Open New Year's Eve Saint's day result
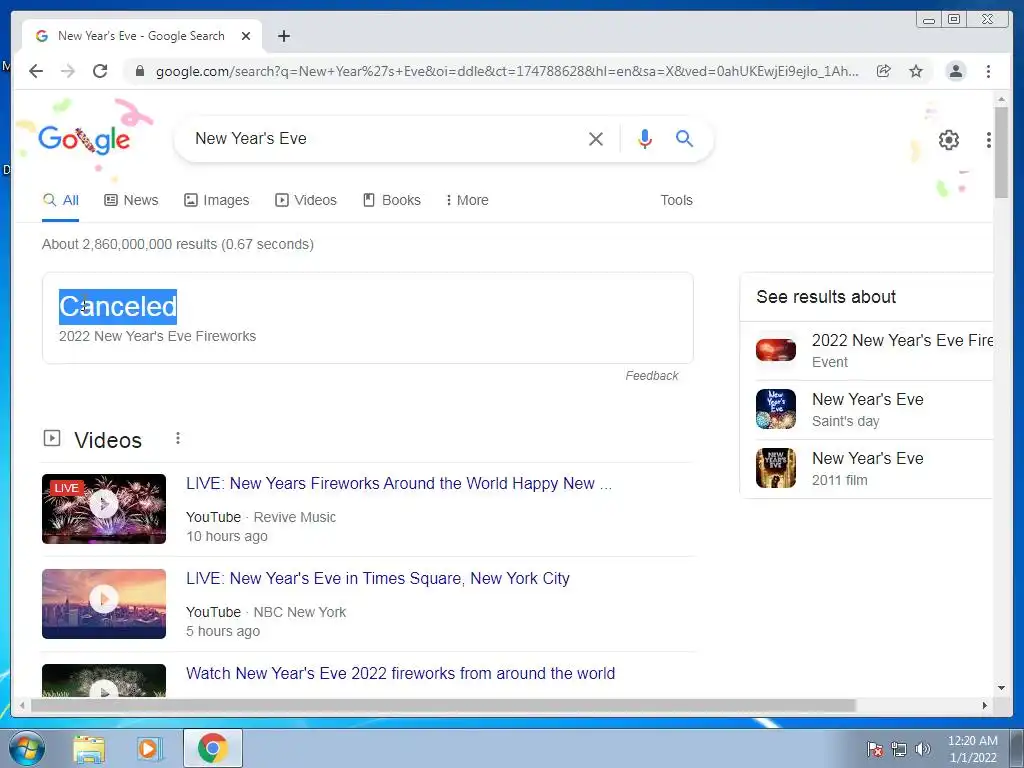The image size is (1024, 768). coord(874,409)
